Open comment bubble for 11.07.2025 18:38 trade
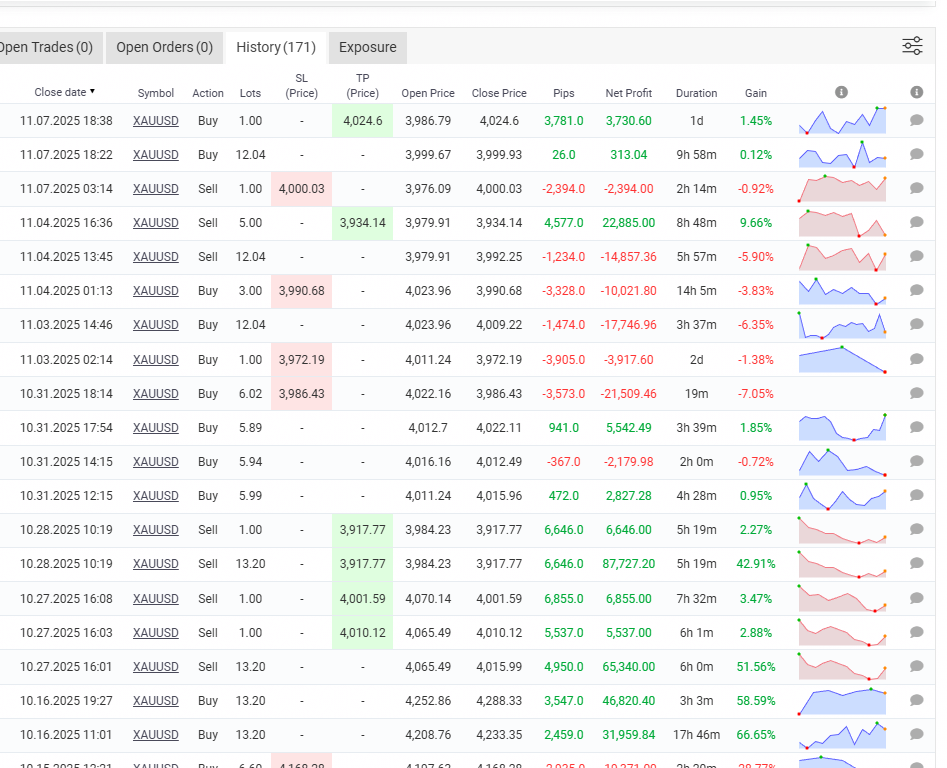The height and width of the screenshot is (768, 947). [x=916, y=121]
